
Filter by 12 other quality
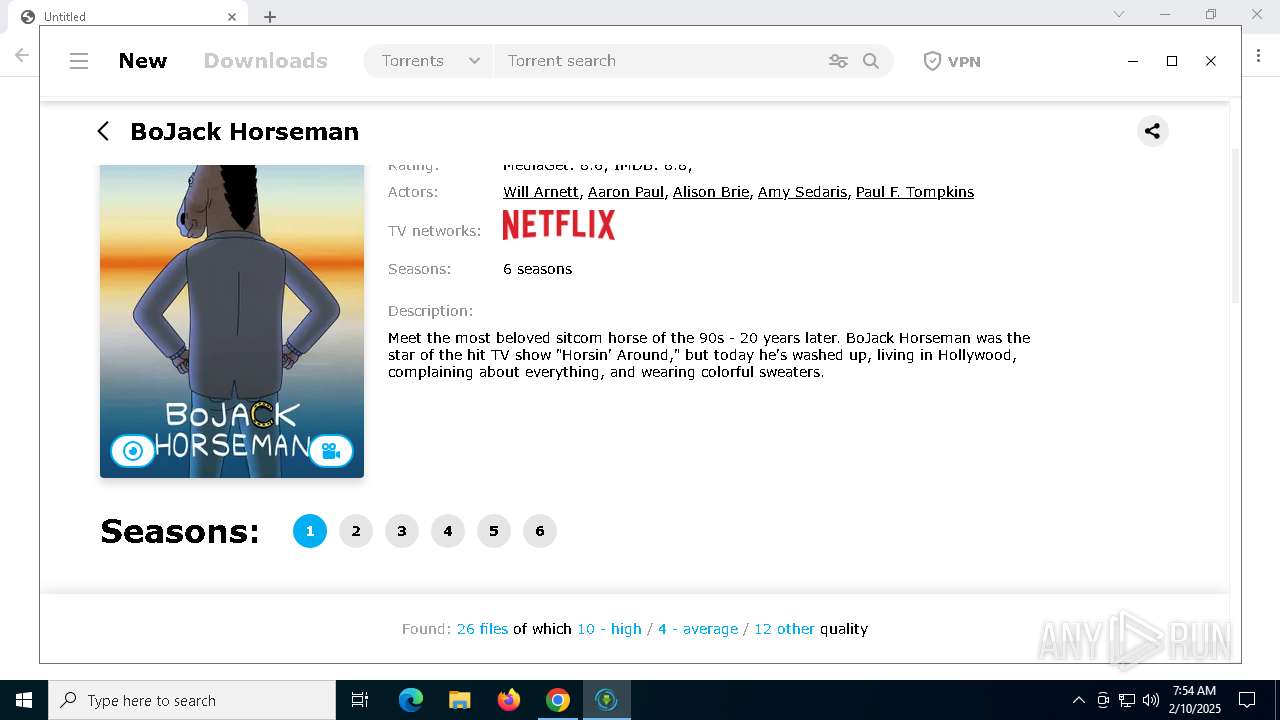click(784, 629)
